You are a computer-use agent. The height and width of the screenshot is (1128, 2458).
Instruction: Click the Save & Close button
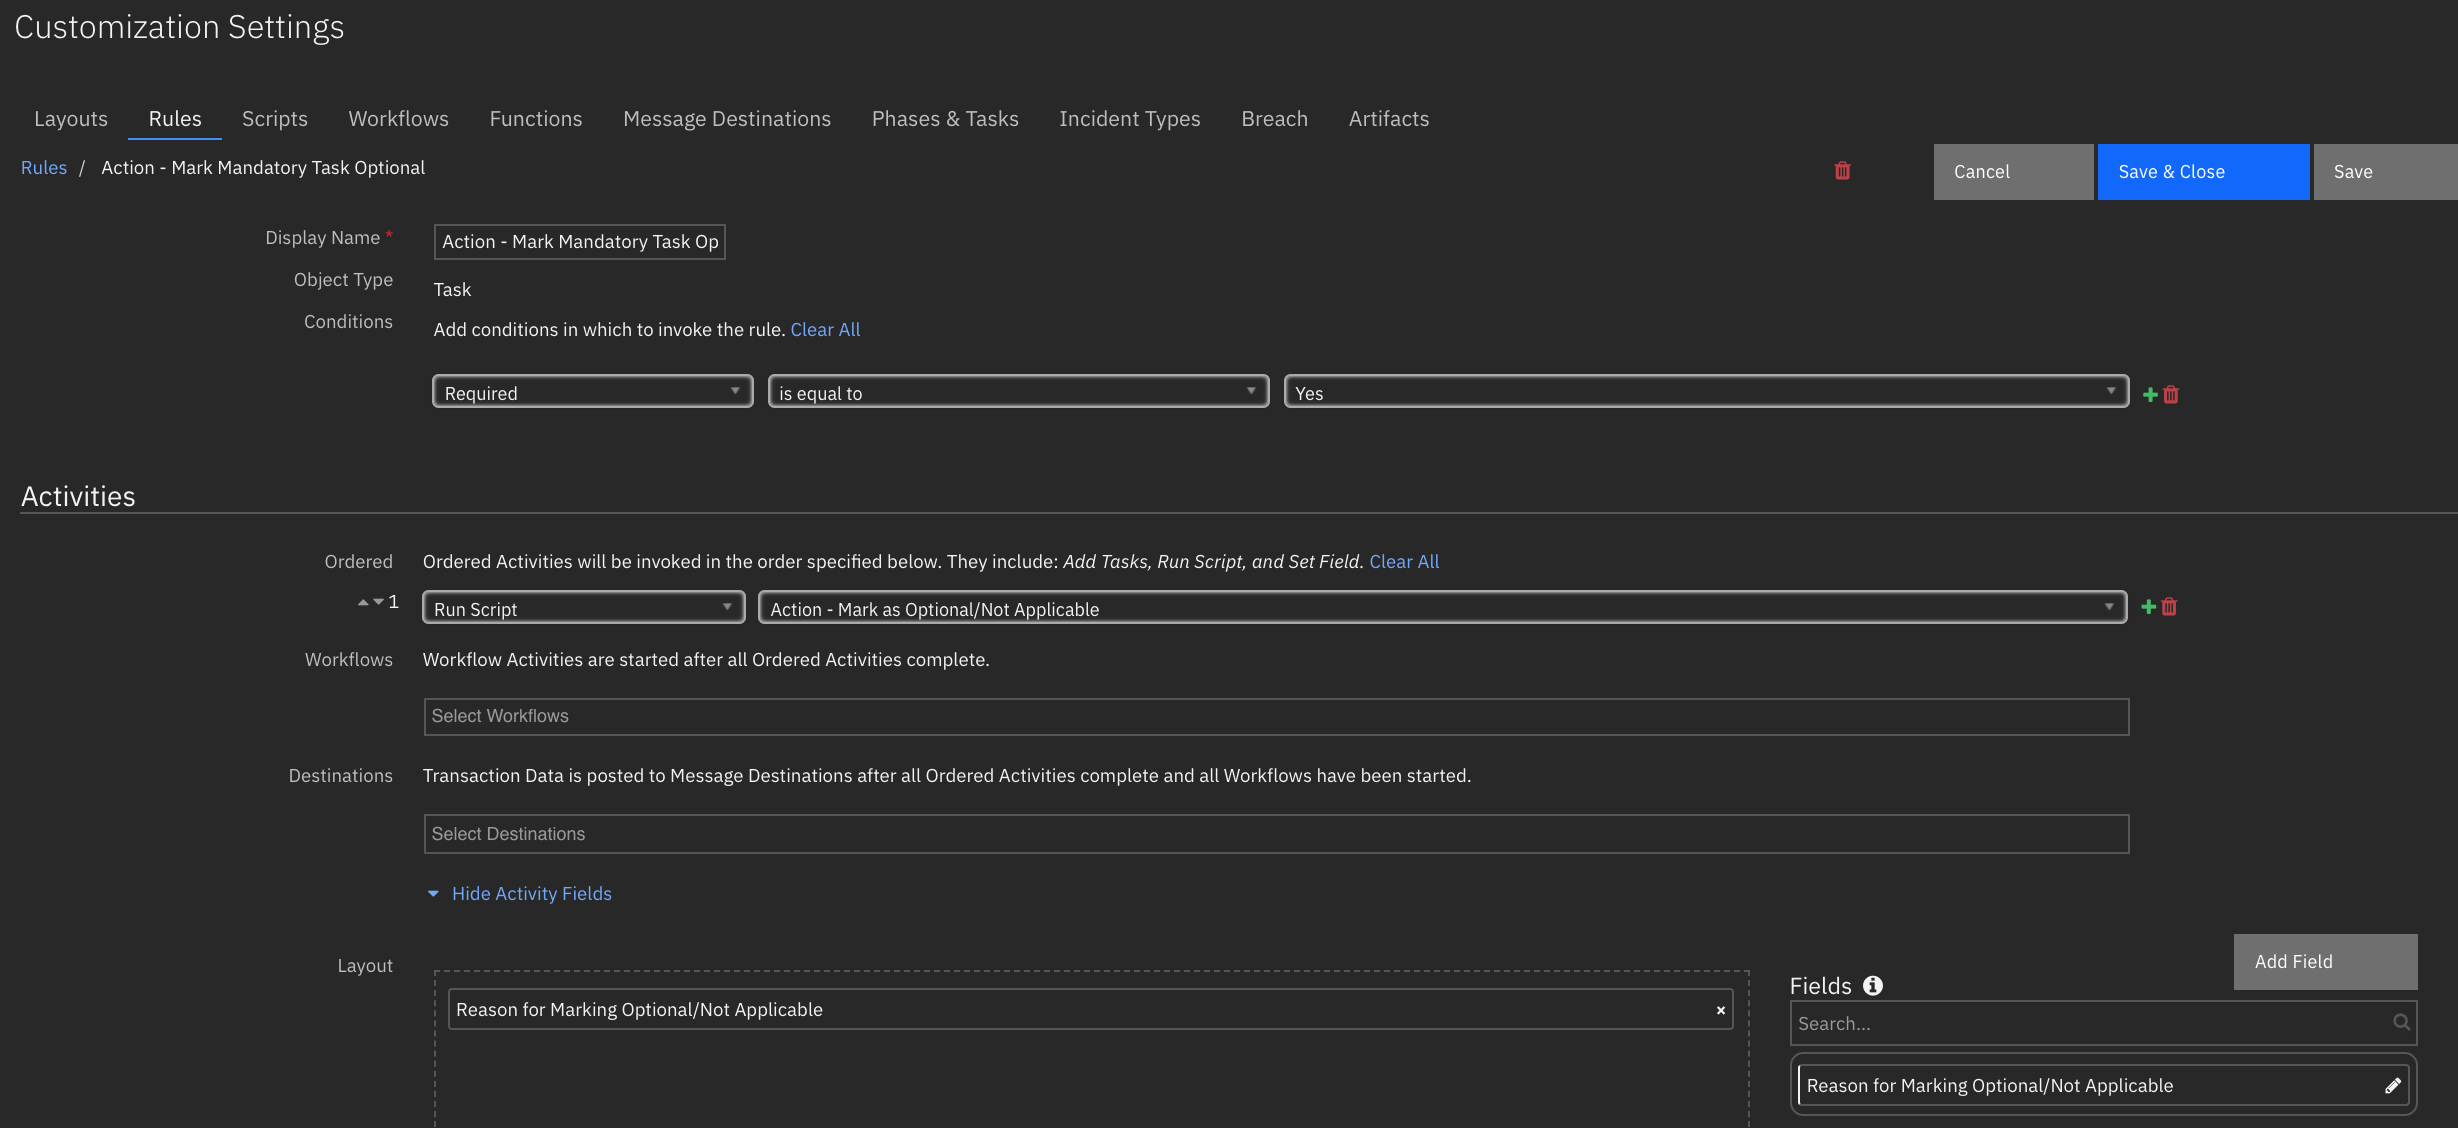(x=2202, y=172)
